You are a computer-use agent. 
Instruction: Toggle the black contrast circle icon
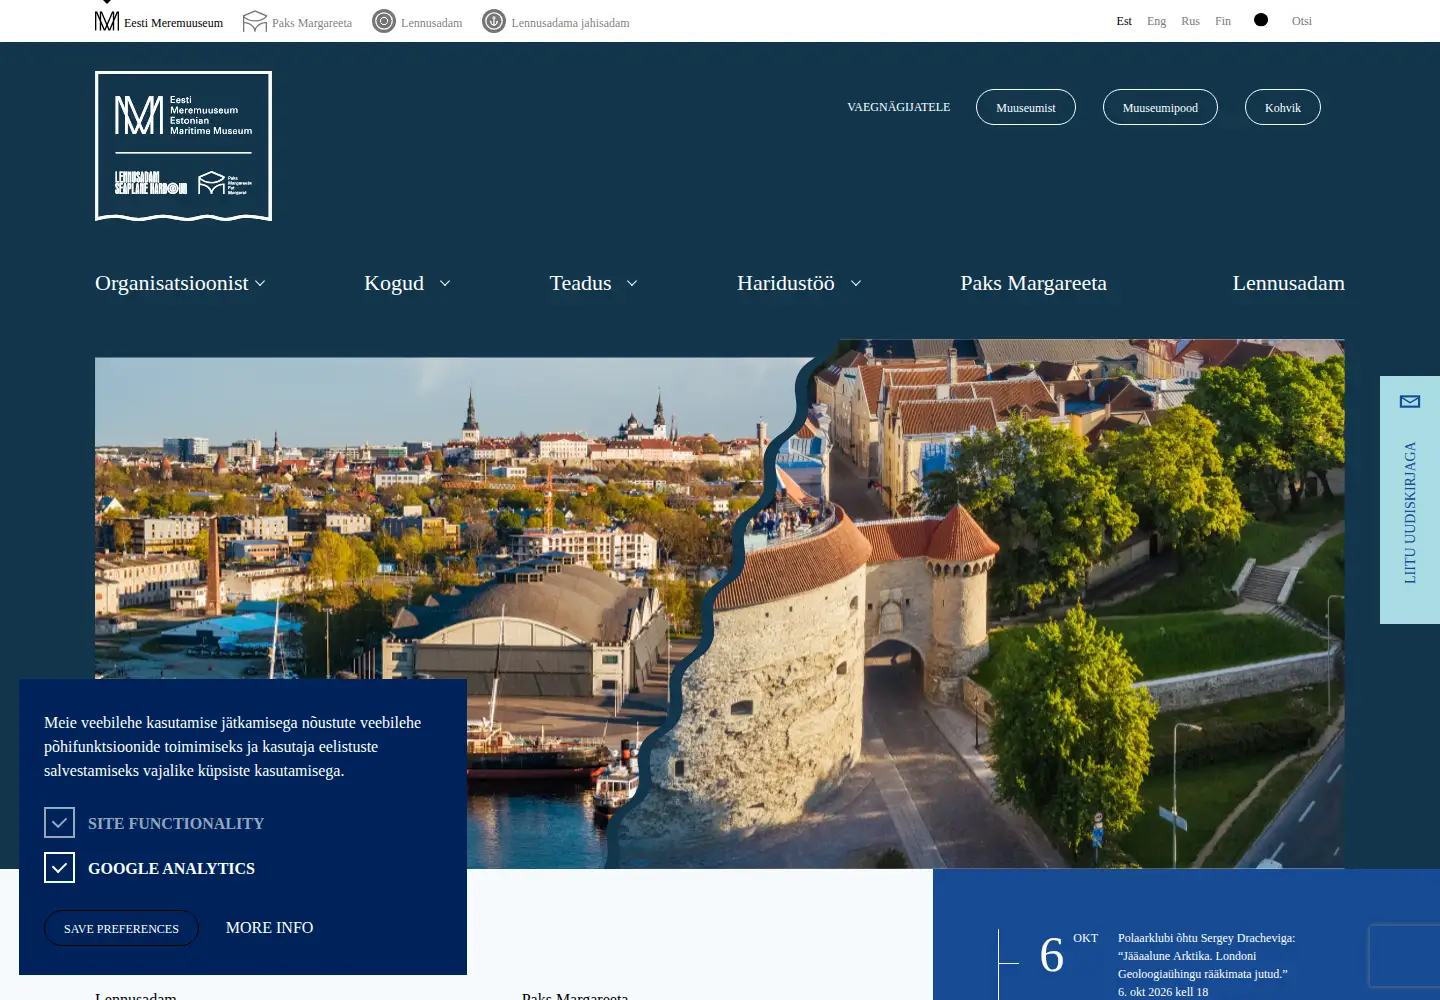(x=1261, y=20)
